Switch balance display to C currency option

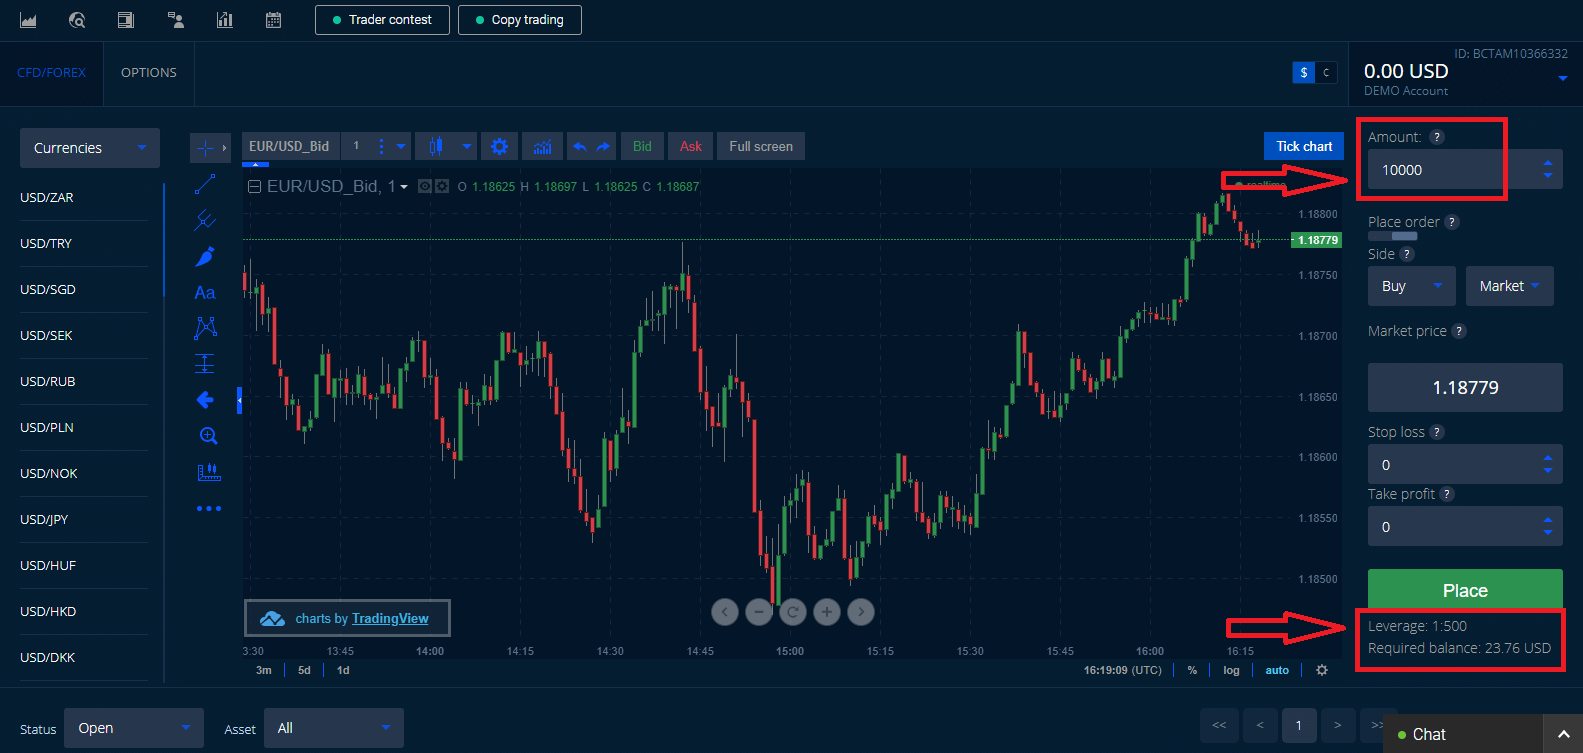coord(1326,72)
